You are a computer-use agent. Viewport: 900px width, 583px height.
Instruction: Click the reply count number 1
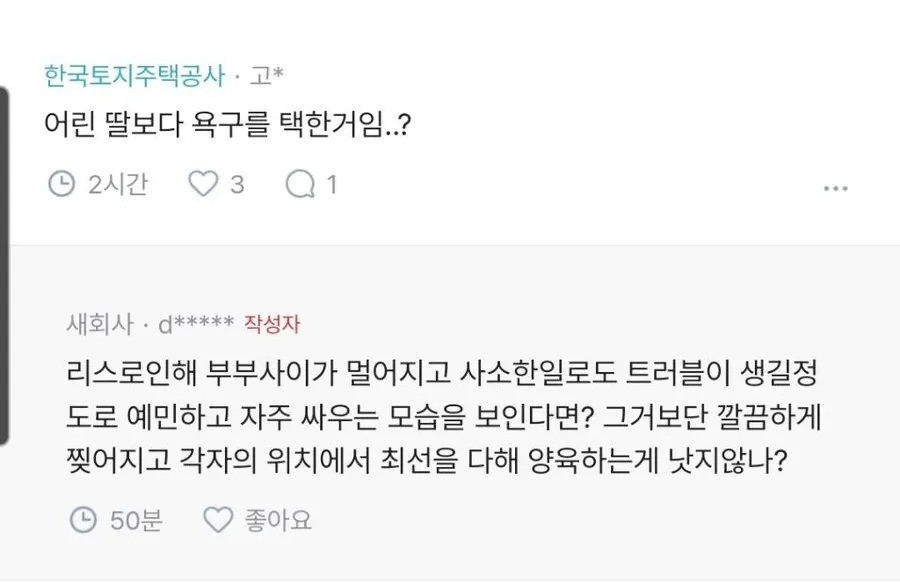click(x=331, y=185)
